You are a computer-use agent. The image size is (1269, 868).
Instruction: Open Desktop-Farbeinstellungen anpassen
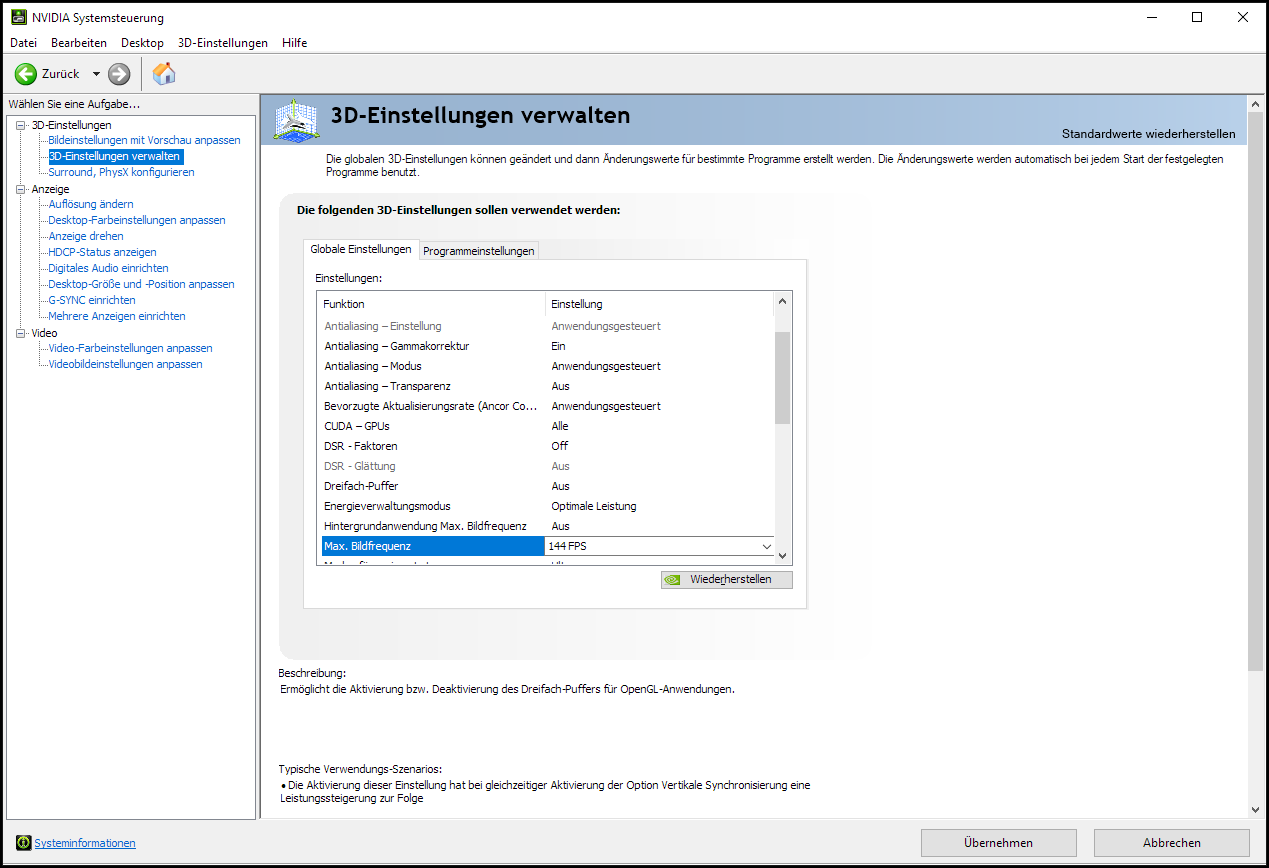click(x=137, y=220)
